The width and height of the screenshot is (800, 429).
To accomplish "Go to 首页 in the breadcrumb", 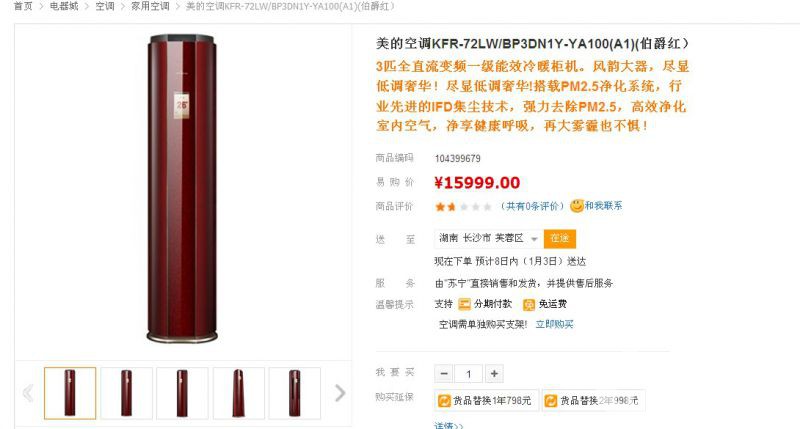I will tap(23, 6).
